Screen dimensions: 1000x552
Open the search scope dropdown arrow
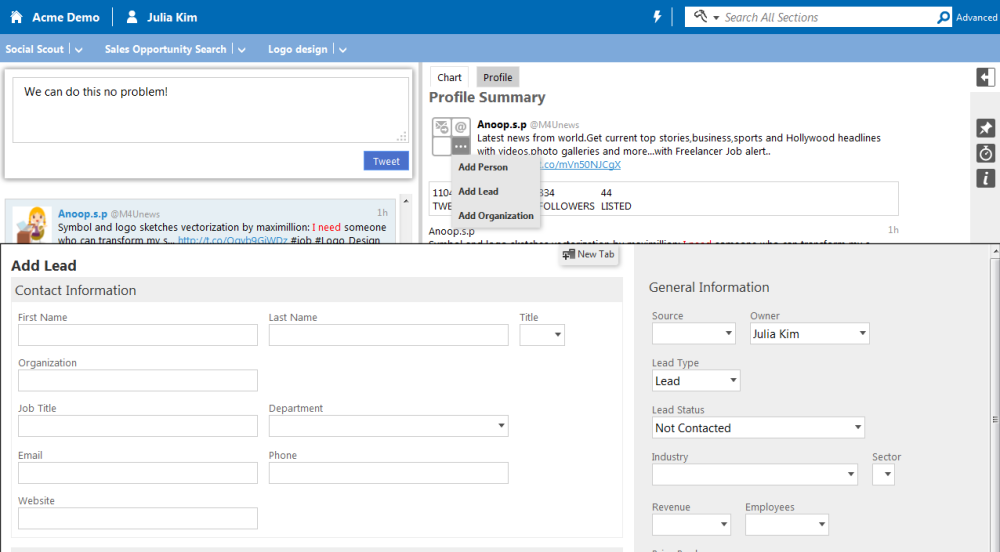(716, 18)
